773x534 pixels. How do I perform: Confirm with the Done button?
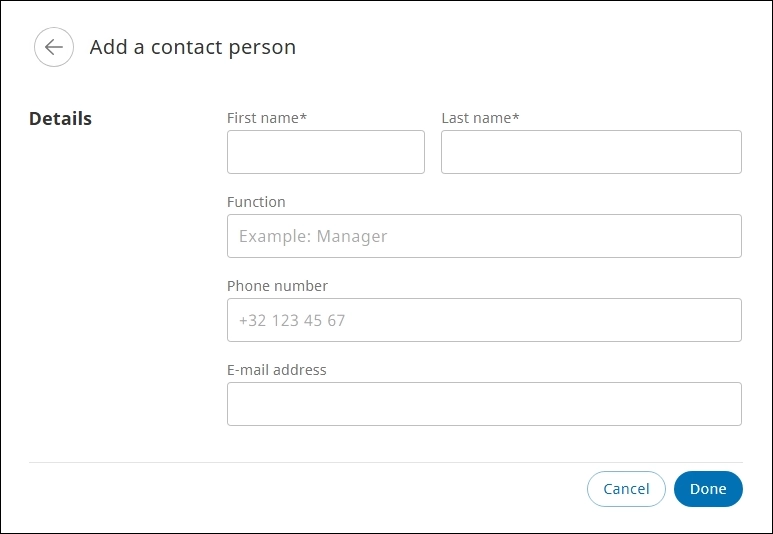(x=708, y=489)
